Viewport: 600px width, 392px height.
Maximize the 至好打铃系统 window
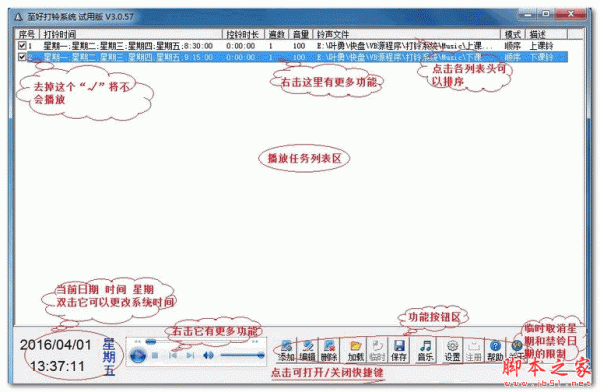[545, 15]
